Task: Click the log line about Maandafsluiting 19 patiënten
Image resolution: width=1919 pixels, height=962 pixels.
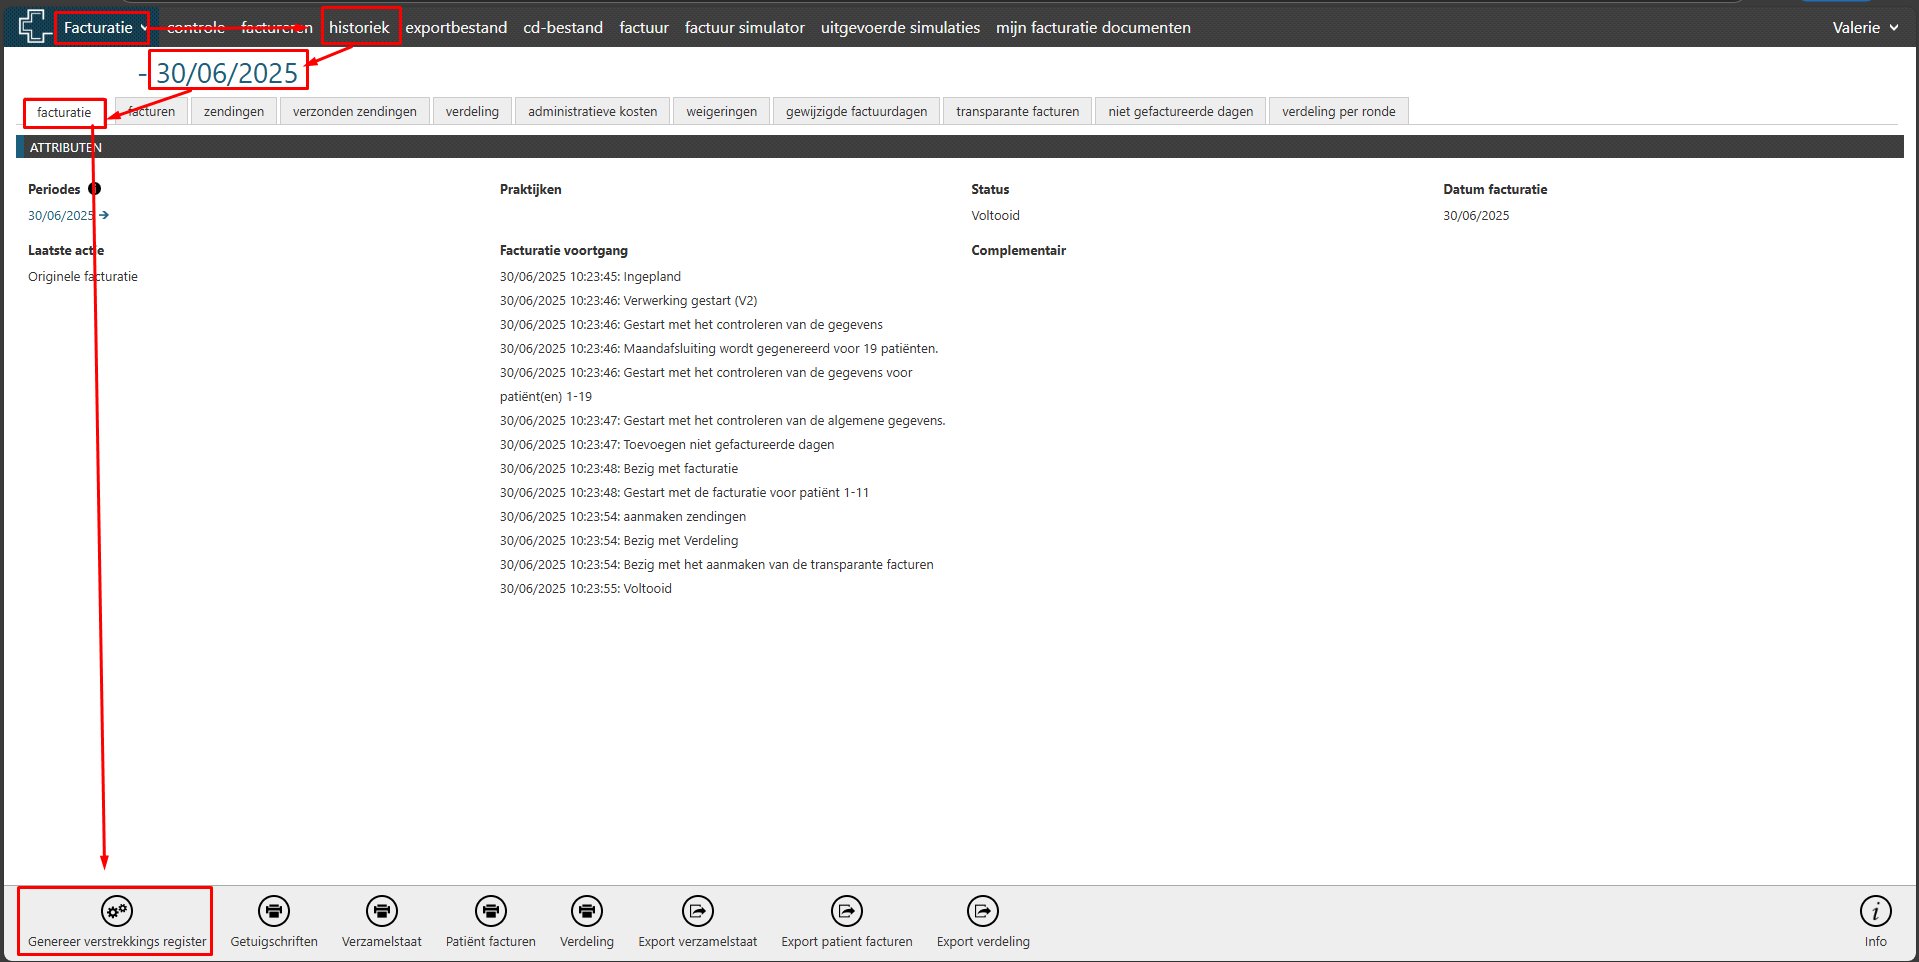Action: coord(719,348)
